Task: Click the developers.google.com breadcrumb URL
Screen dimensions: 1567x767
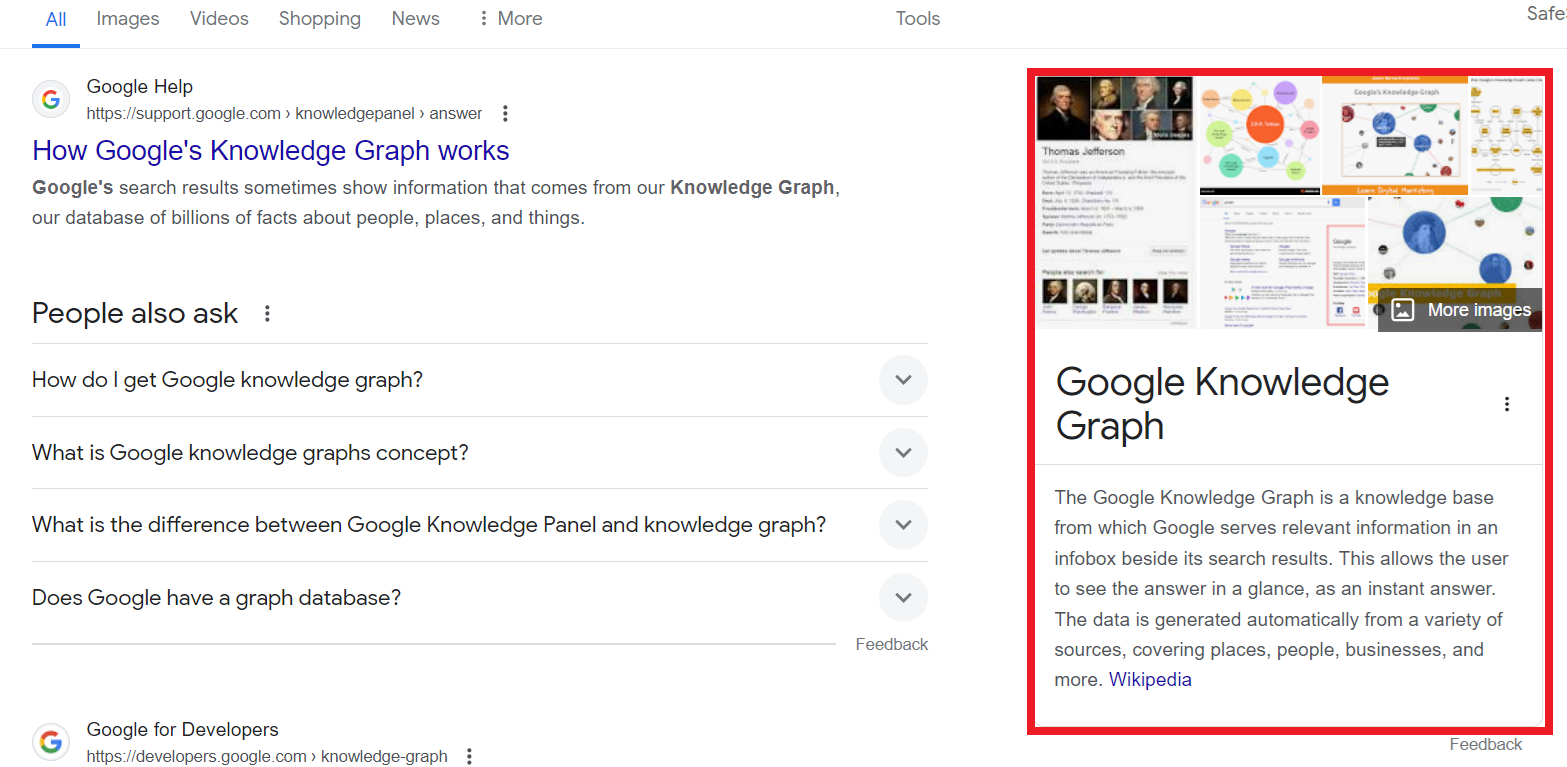Action: point(267,756)
